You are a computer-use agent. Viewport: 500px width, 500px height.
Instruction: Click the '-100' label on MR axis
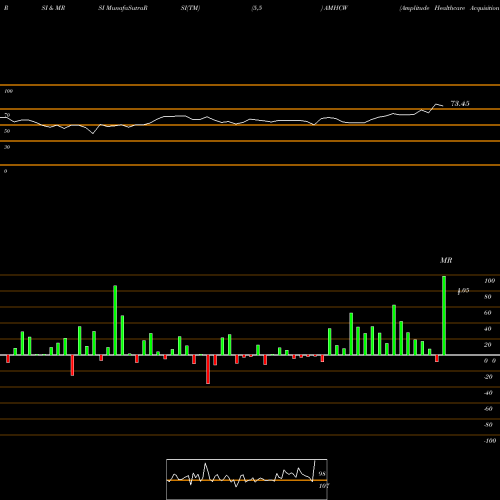(x=490, y=441)
